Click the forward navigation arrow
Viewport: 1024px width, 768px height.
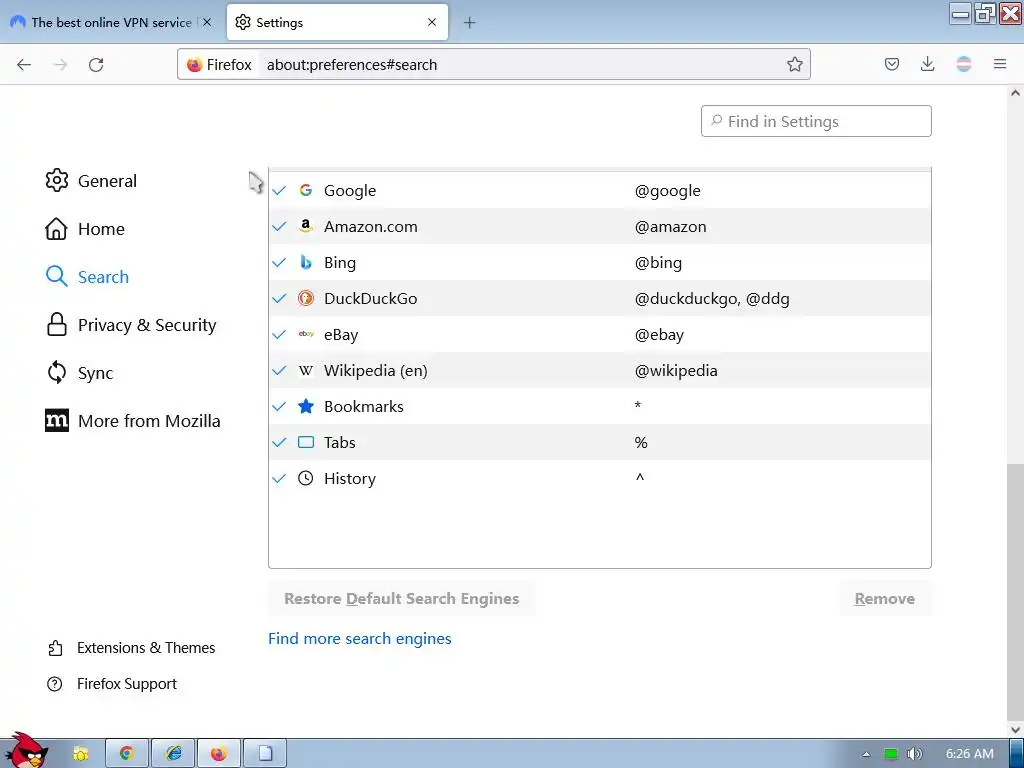pos(60,65)
